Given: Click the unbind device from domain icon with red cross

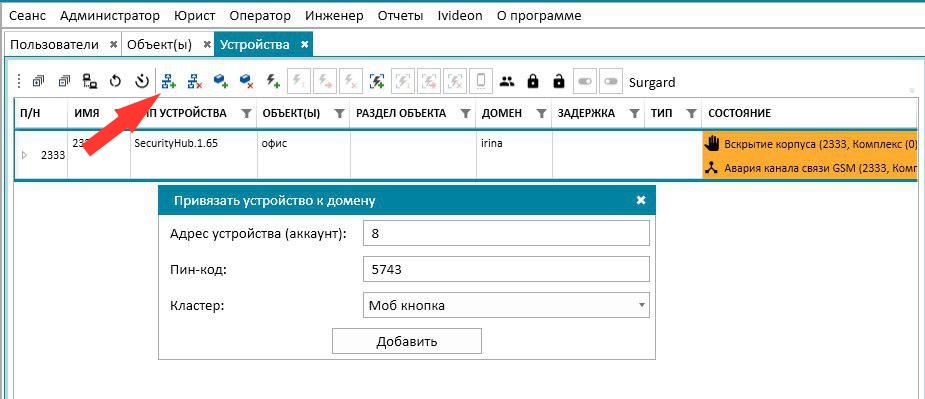Looking at the screenshot, I should tap(195, 81).
